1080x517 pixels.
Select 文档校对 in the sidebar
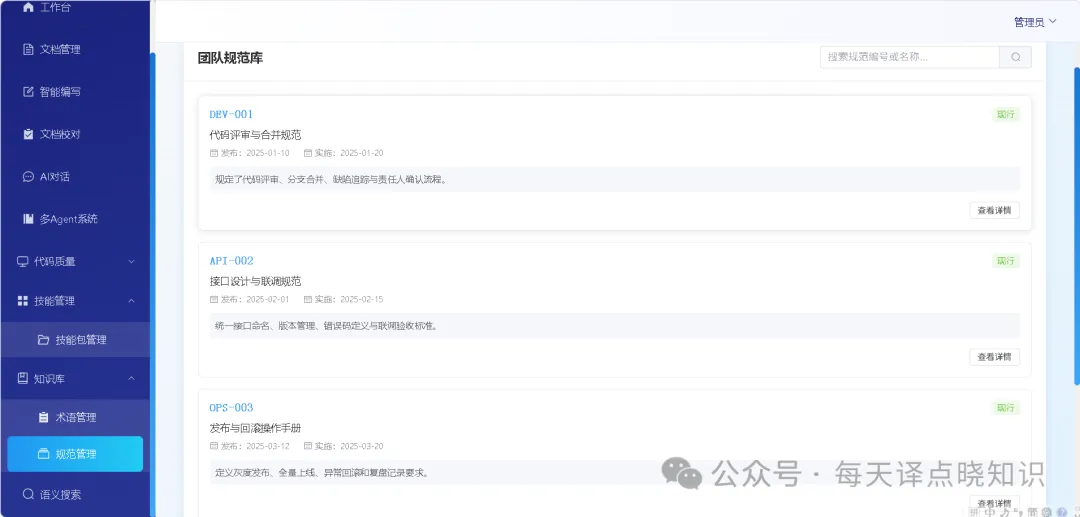tap(75, 134)
